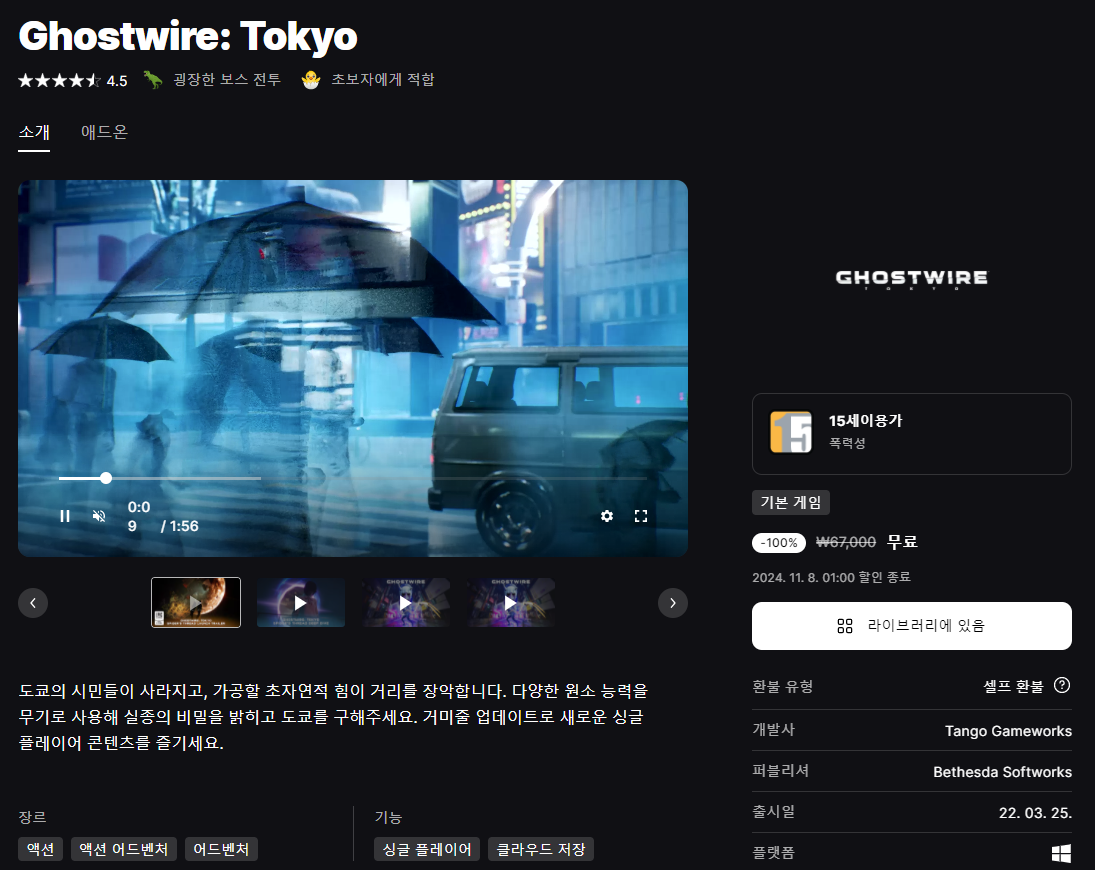The height and width of the screenshot is (870, 1095).
Task: Click the release date 22. 03. 25.
Action: click(1035, 813)
